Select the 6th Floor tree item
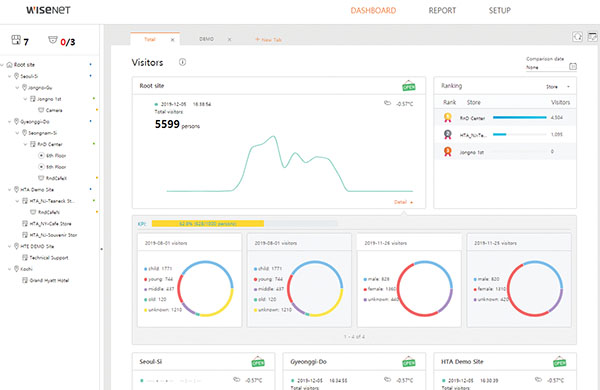 click(x=56, y=156)
